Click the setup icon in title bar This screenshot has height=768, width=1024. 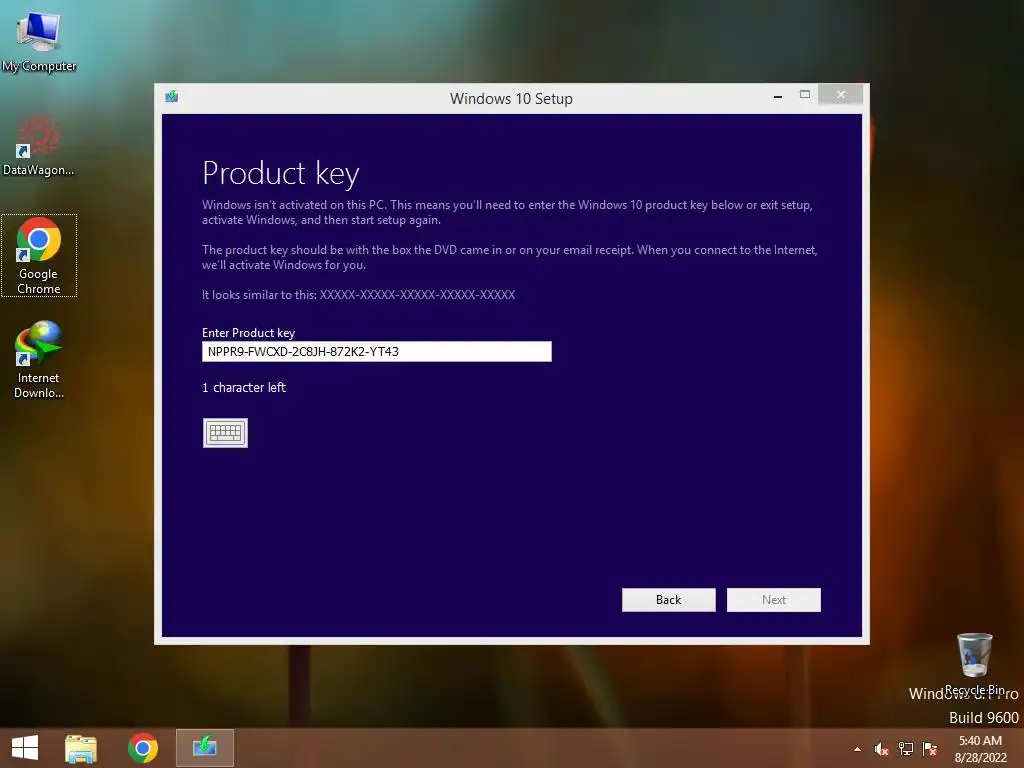point(172,97)
